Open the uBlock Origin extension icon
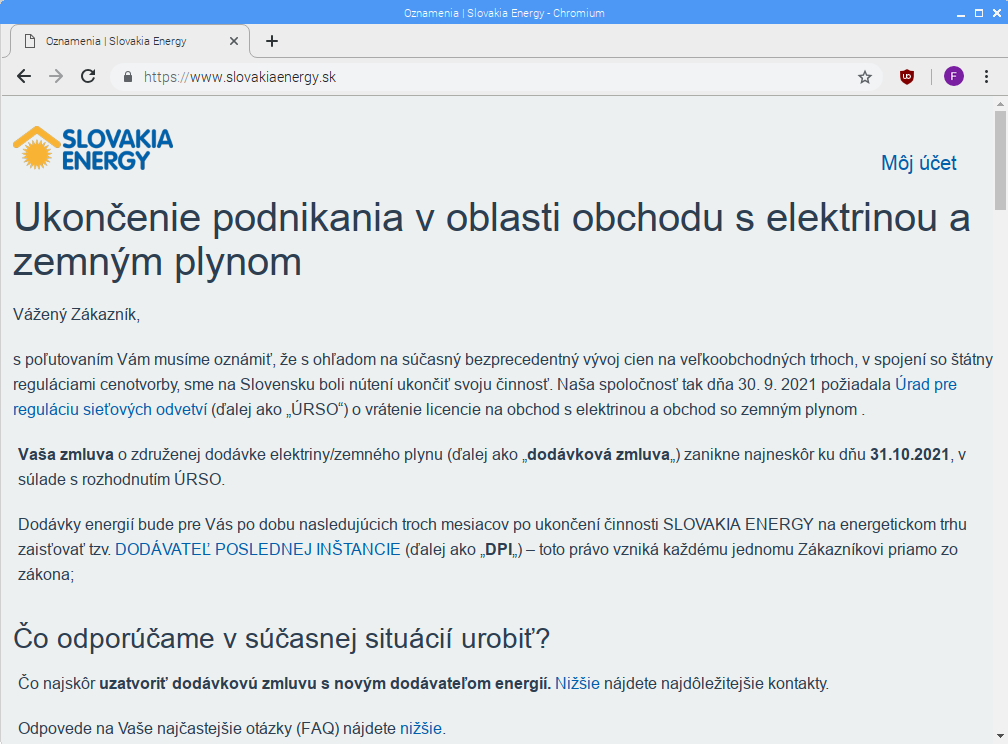Screen dimensions: 1008x744 [x=906, y=77]
